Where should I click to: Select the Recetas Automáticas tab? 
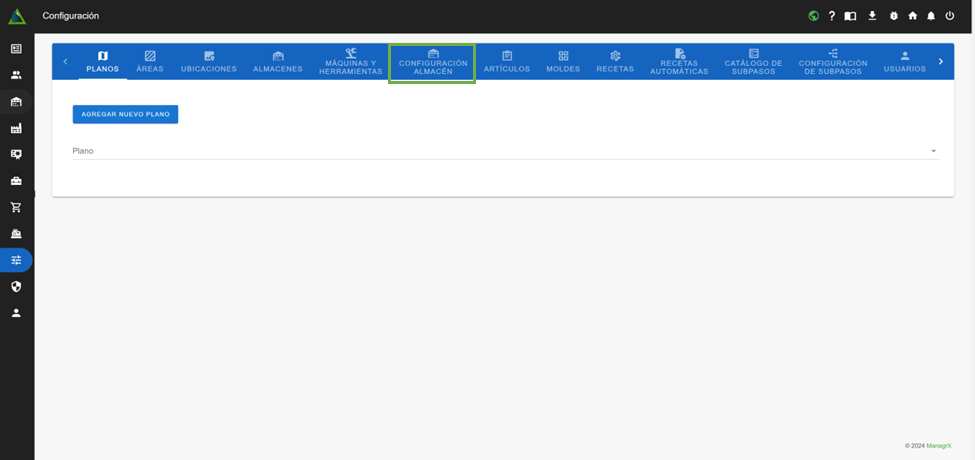(679, 62)
